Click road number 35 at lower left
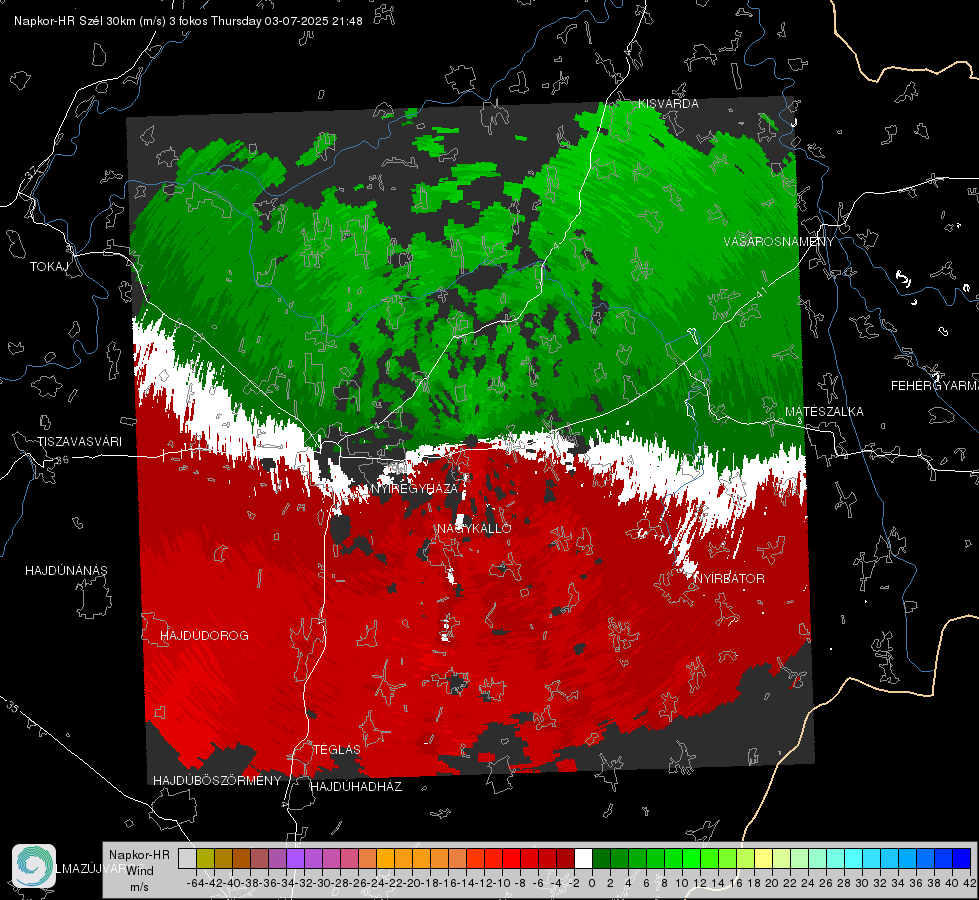The image size is (979, 900). [x=12, y=707]
